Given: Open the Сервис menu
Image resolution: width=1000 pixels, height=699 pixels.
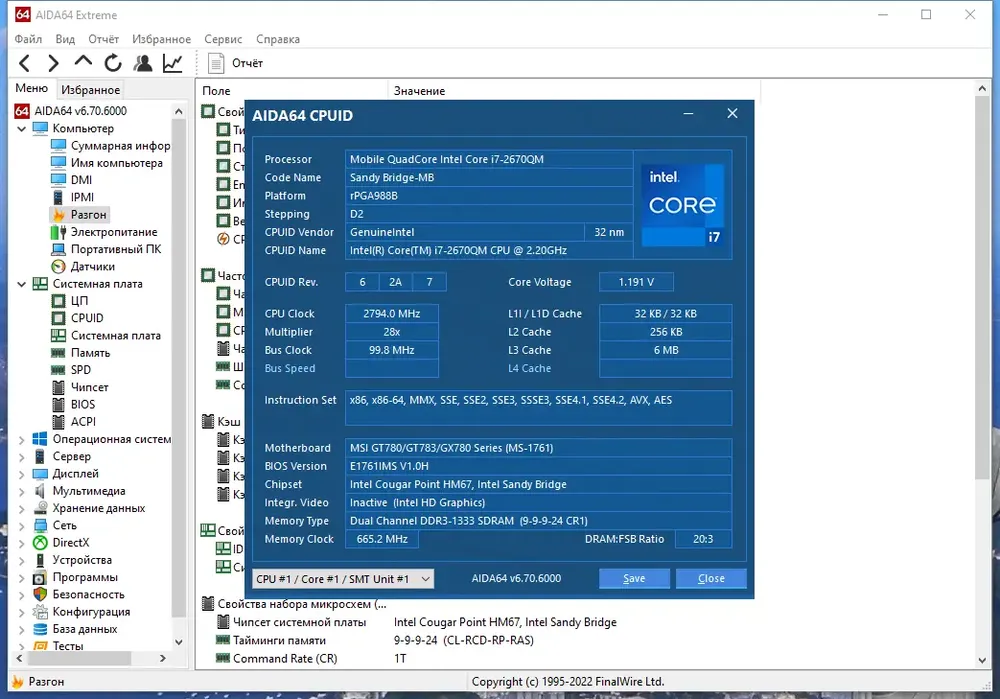Looking at the screenshot, I should tap(223, 39).
